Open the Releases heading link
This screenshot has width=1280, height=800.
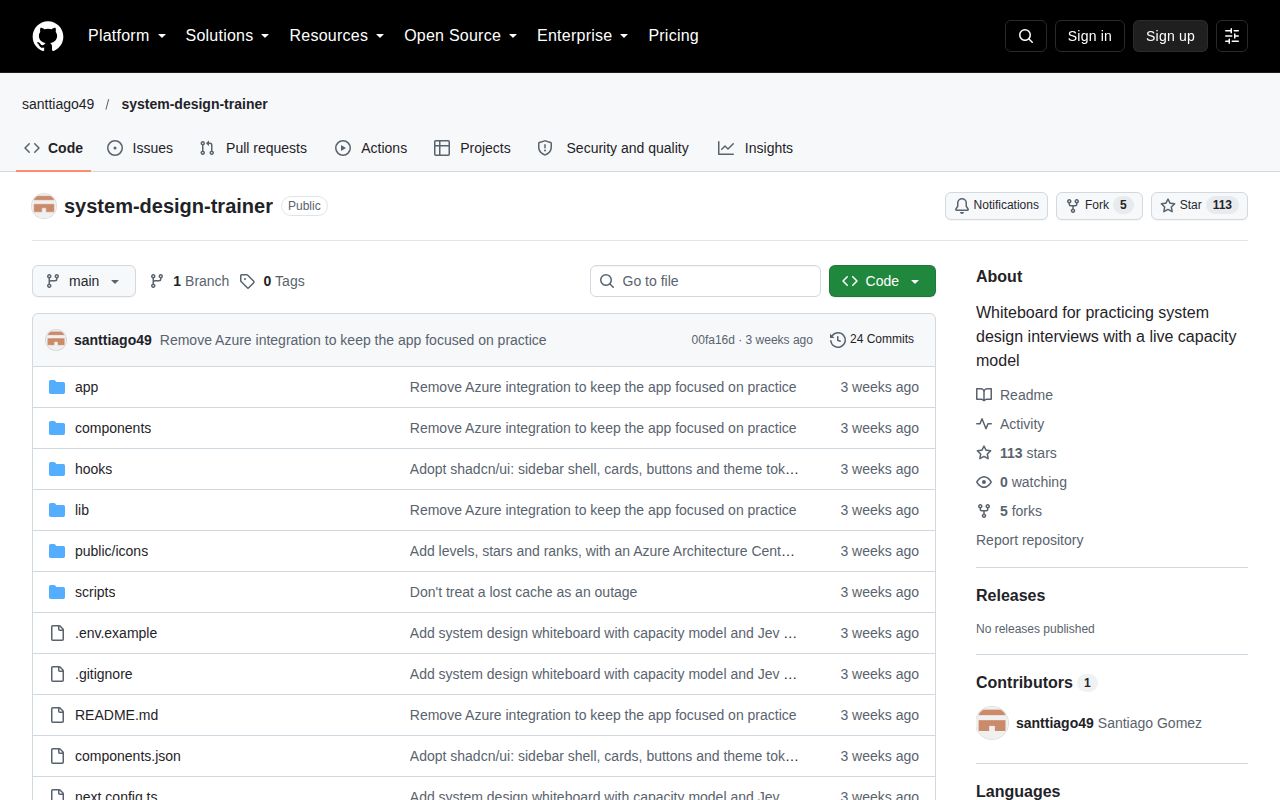coord(1010,595)
